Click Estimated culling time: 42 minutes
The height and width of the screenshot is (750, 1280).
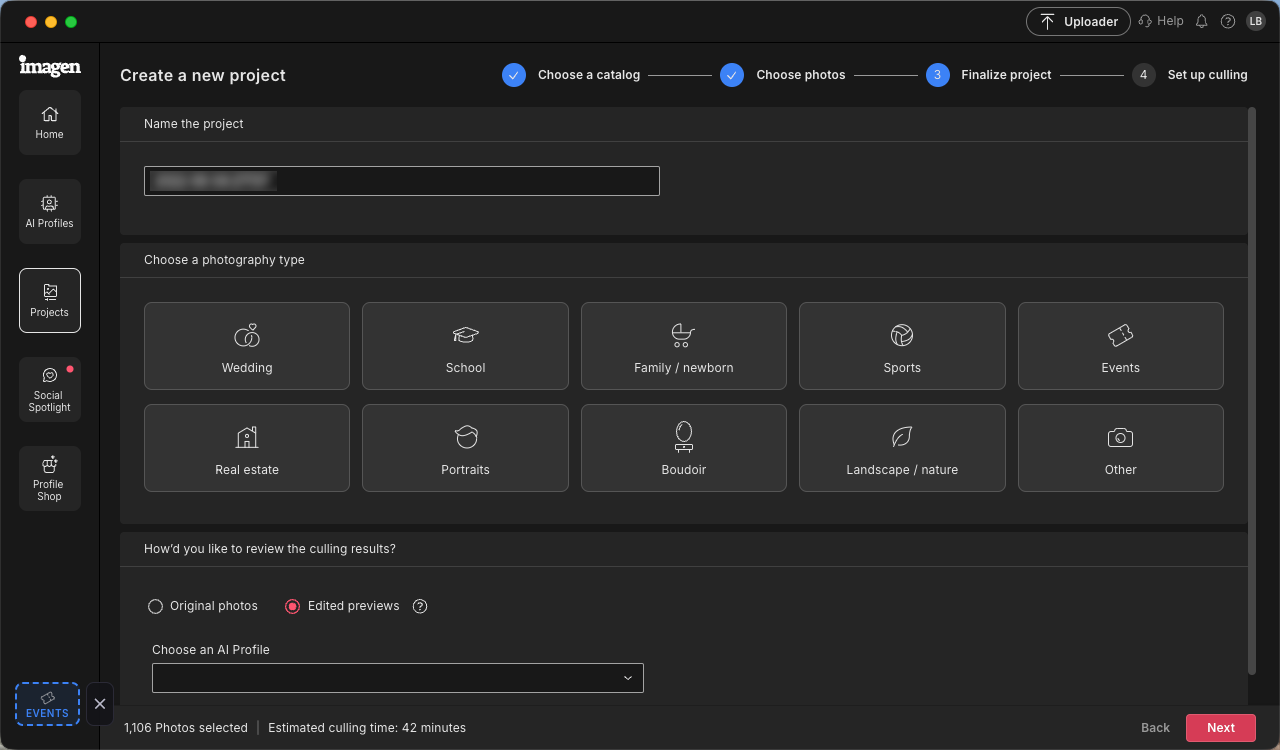(367, 728)
